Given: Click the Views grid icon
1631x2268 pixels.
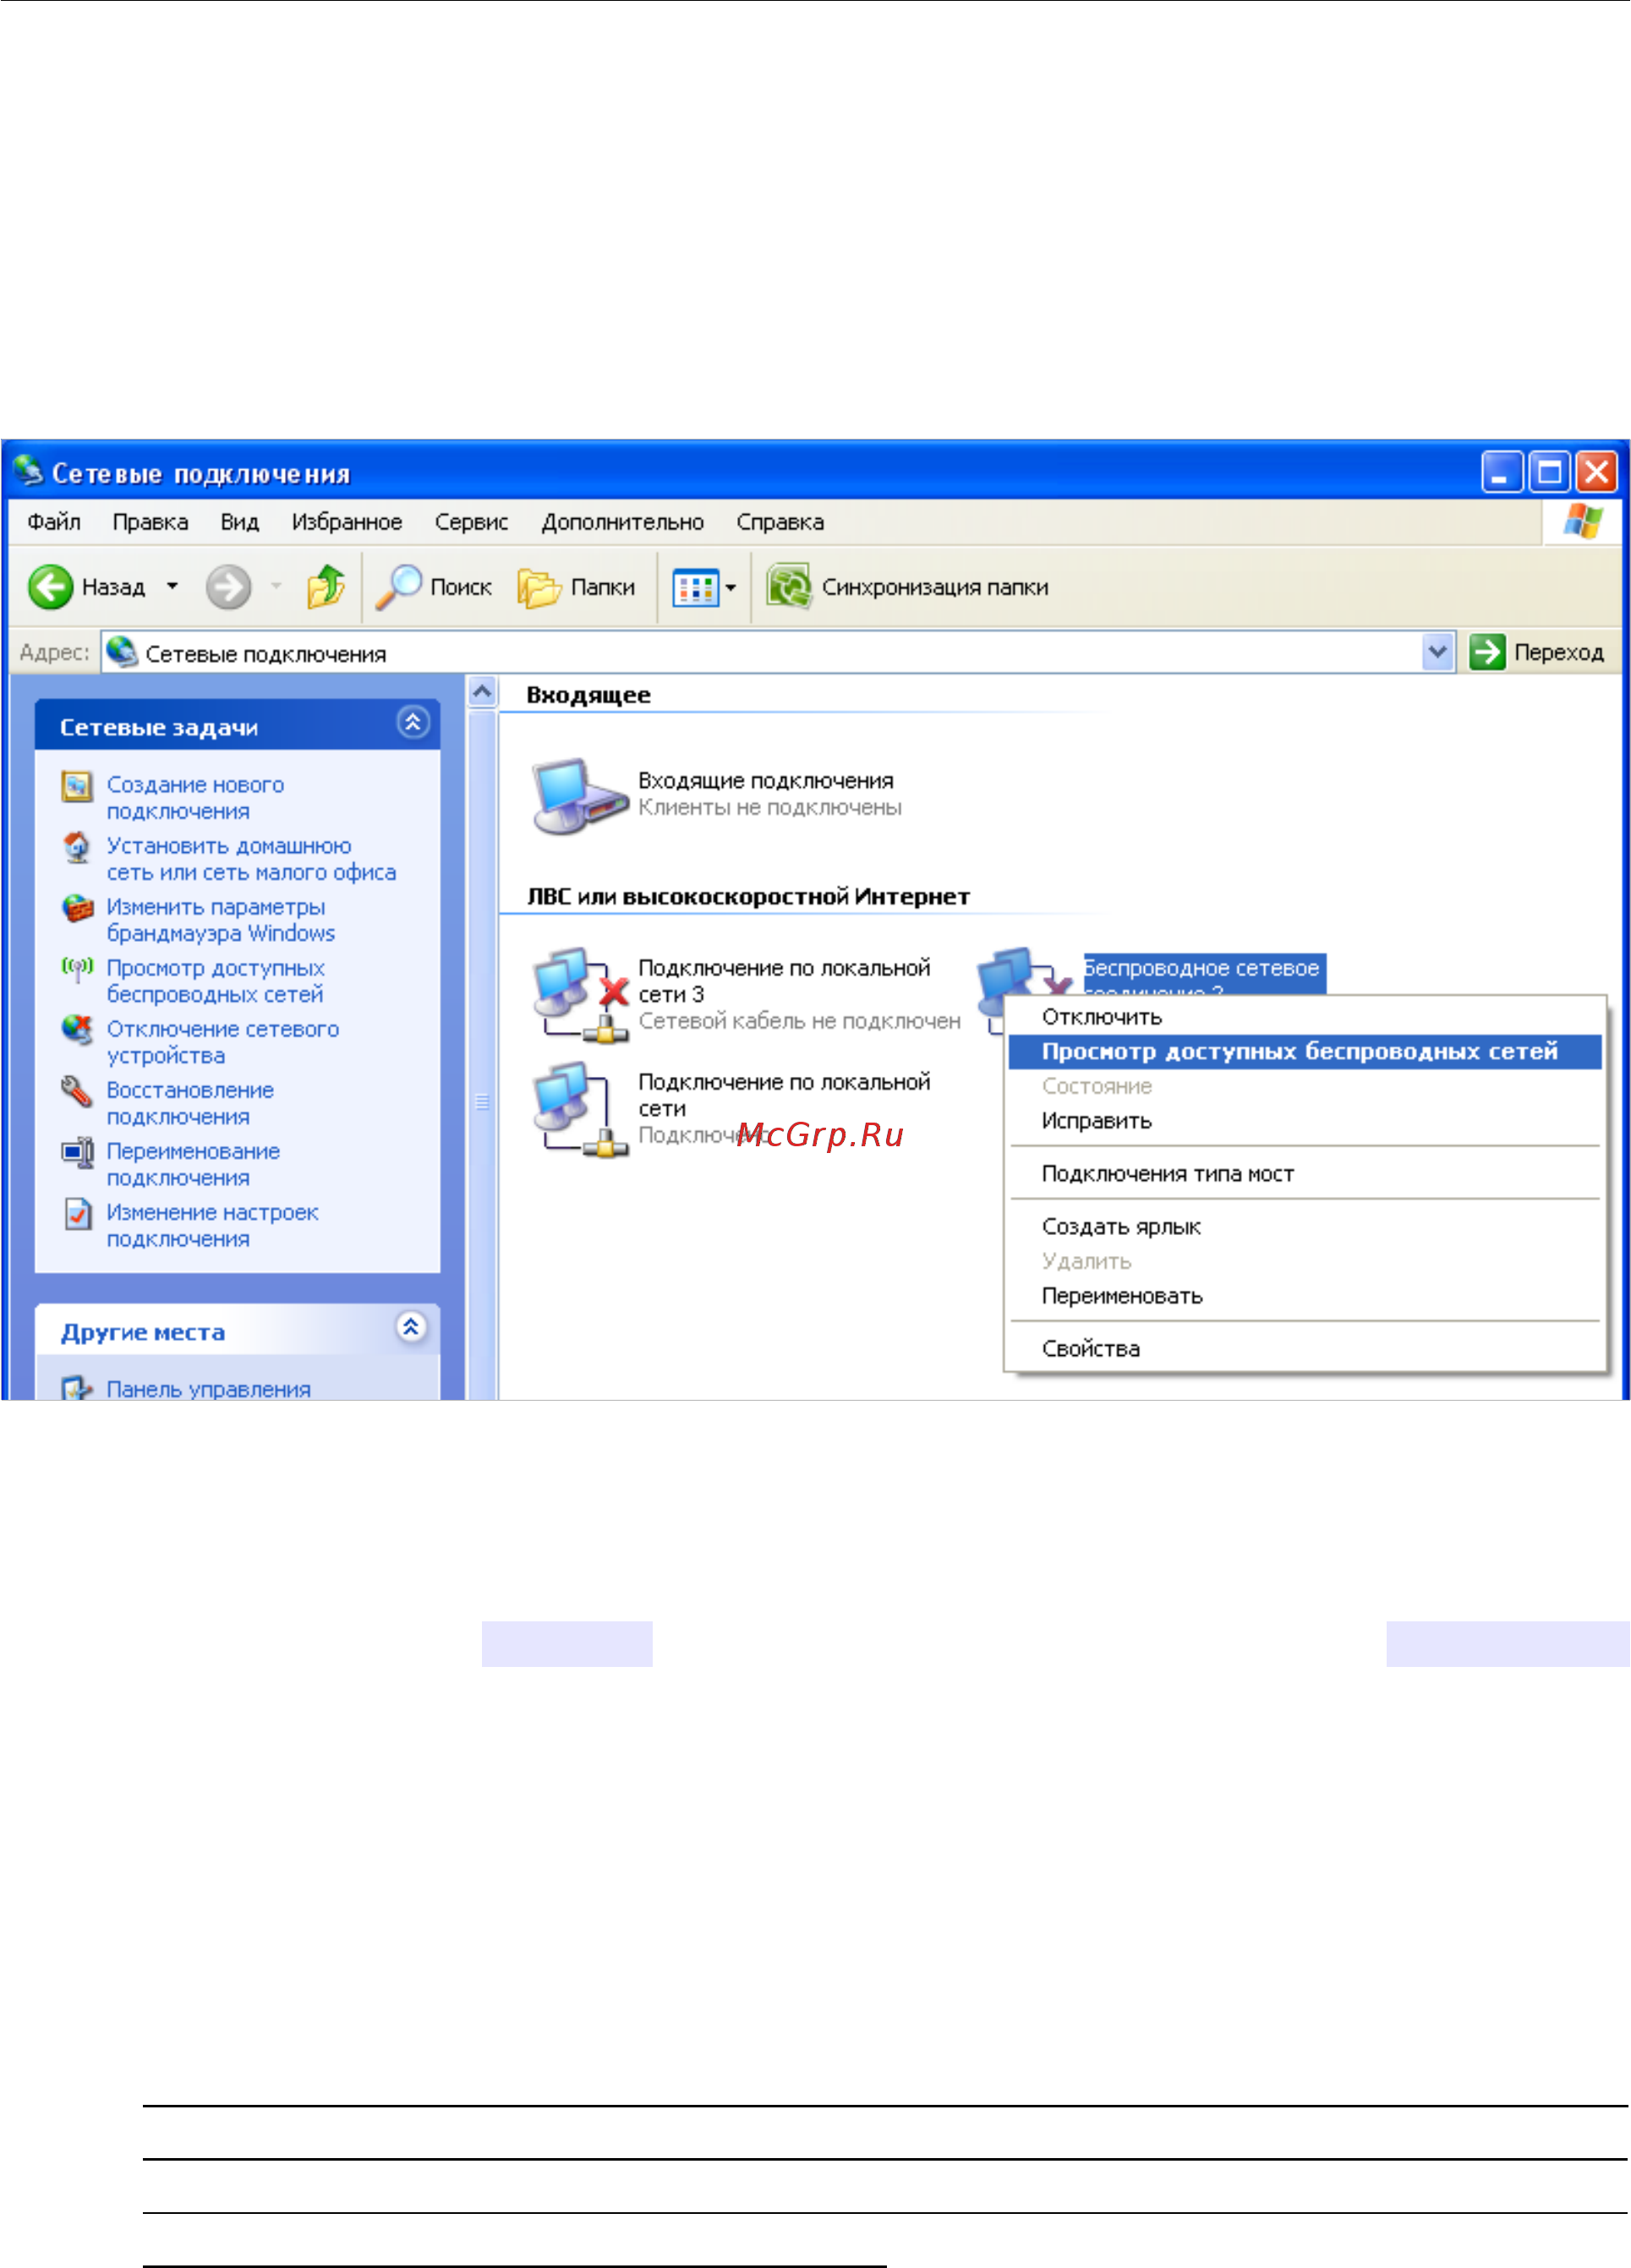Looking at the screenshot, I should click(x=695, y=588).
